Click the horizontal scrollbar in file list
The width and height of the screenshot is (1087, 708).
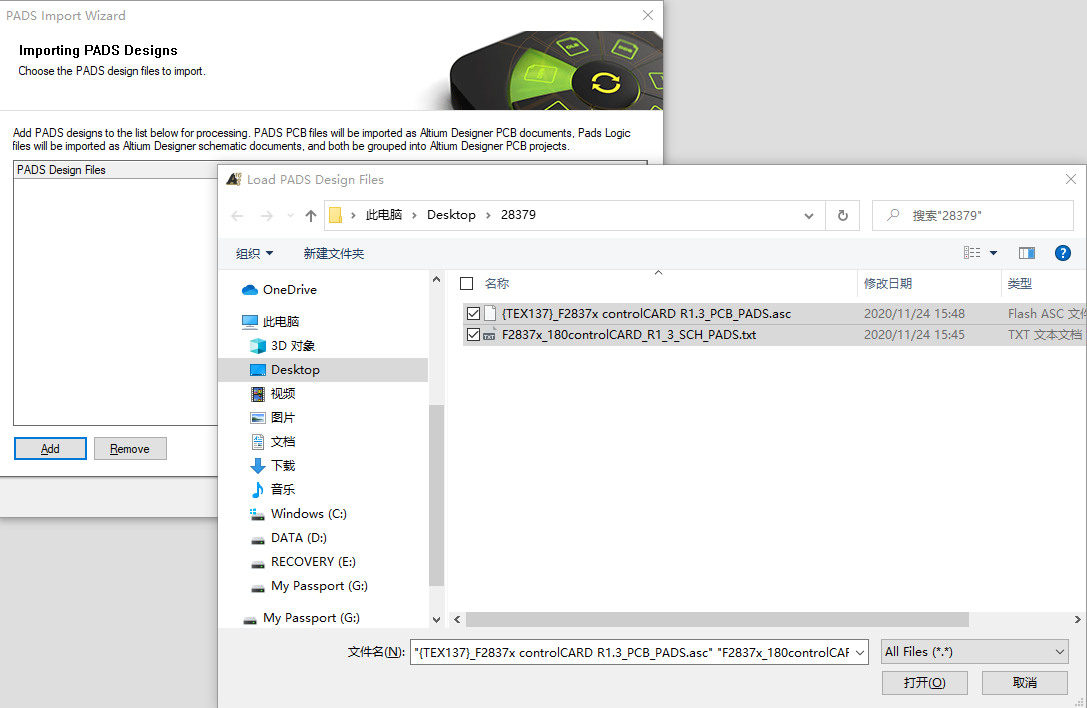[717, 619]
